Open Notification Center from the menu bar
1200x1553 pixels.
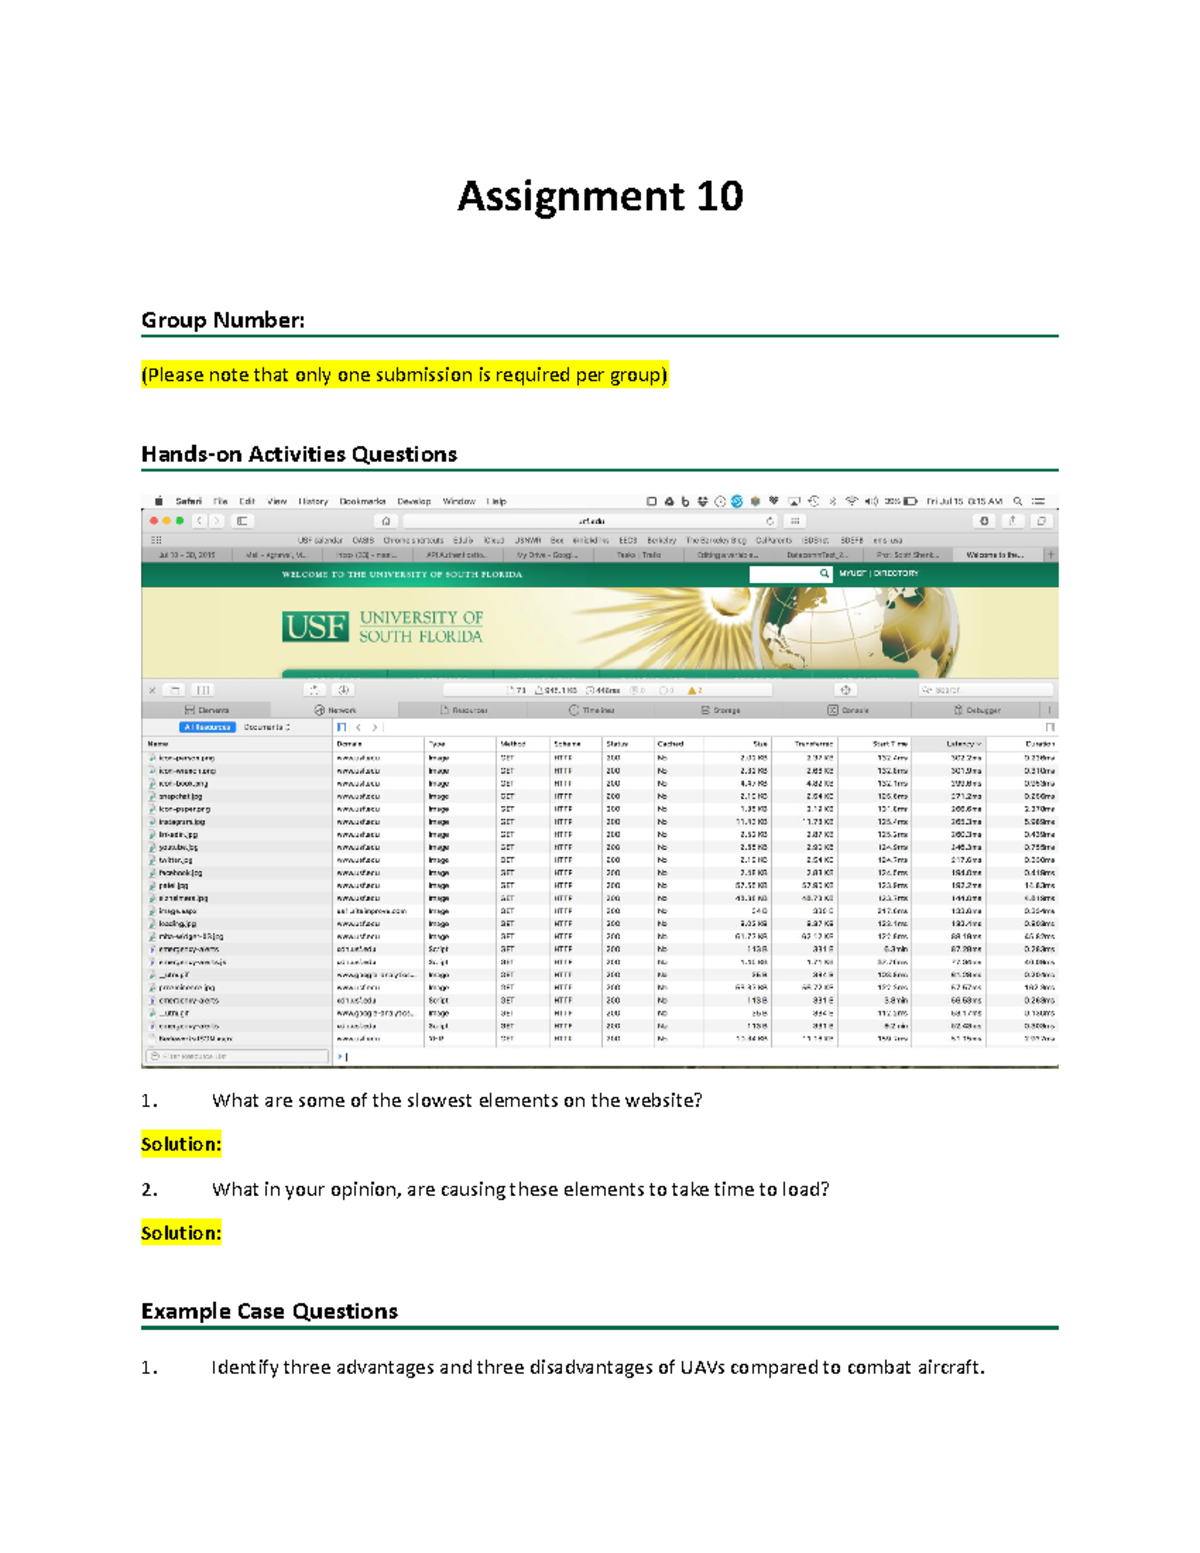(x=1039, y=502)
